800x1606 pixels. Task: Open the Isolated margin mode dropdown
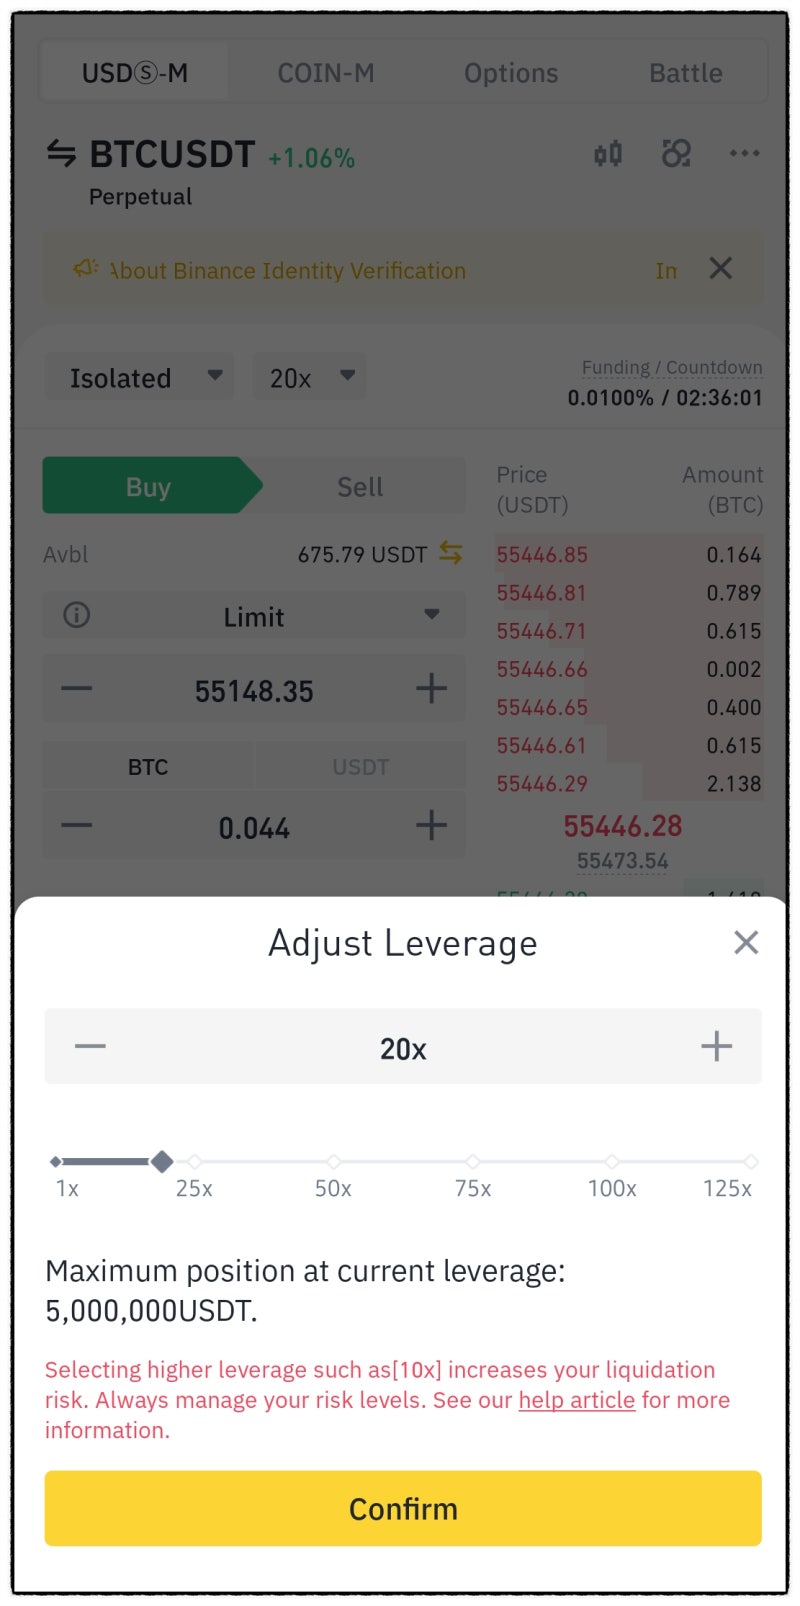pyautogui.click(x=140, y=378)
